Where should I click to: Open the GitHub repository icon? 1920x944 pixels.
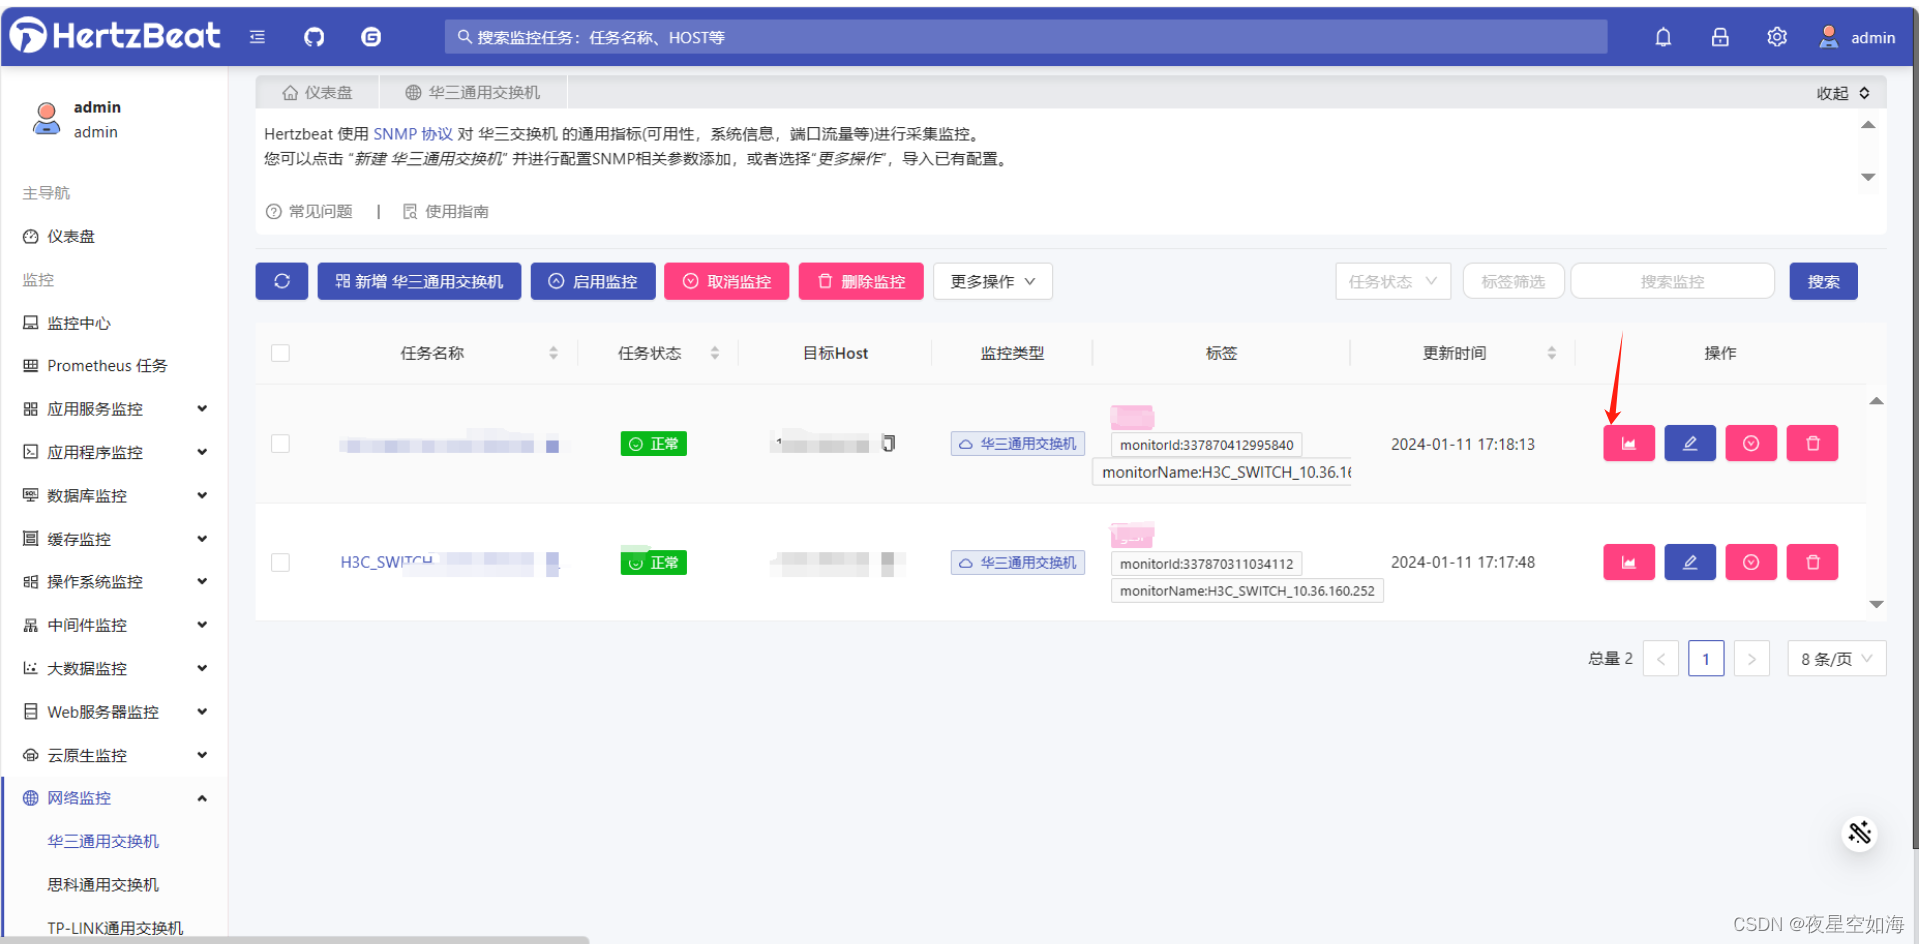314,36
